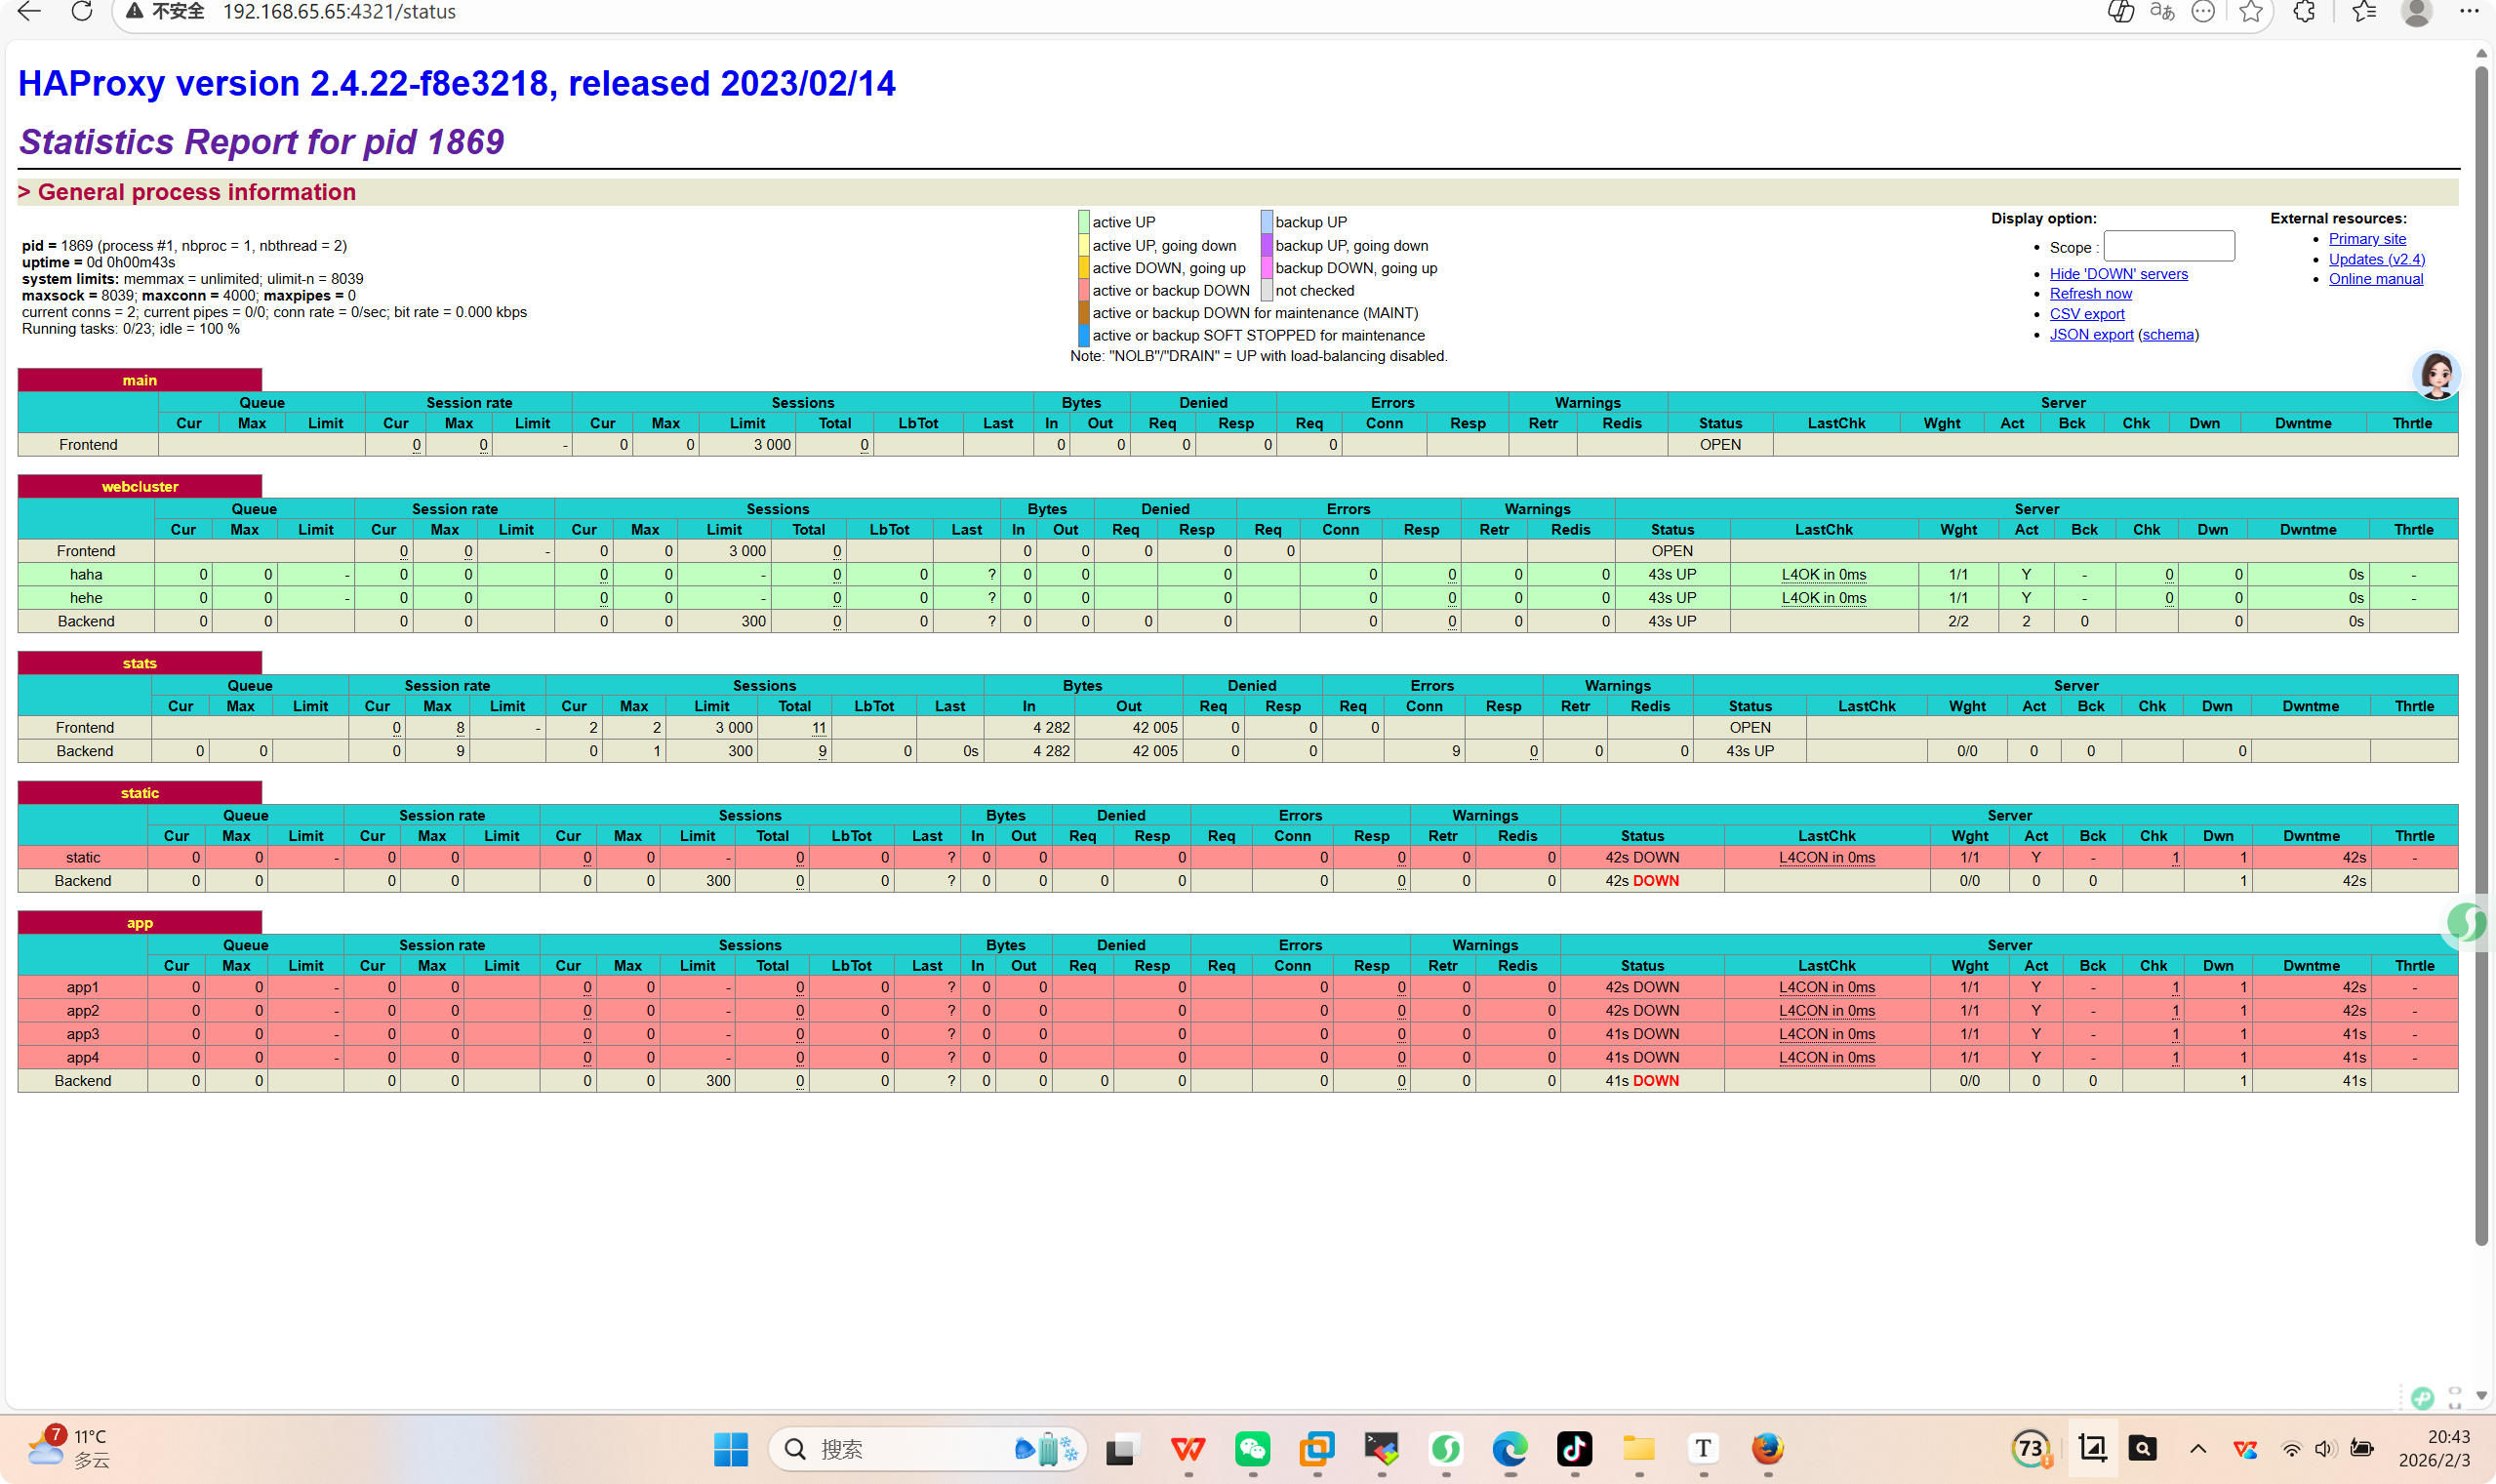Screen dimensions: 2496x1484
Task: Open the CSV export link
Action: tap(2086, 314)
